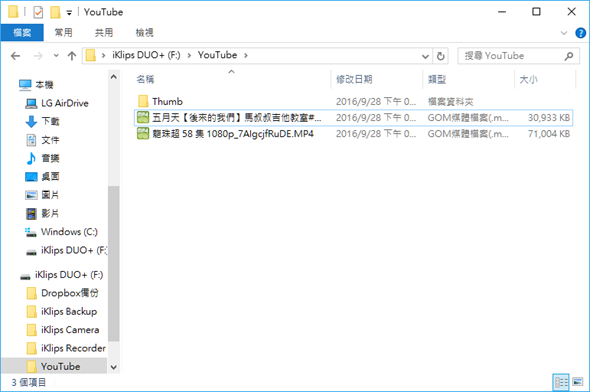The image size is (590, 392).
Task: Click the search magnifier icon
Action: [x=569, y=56]
